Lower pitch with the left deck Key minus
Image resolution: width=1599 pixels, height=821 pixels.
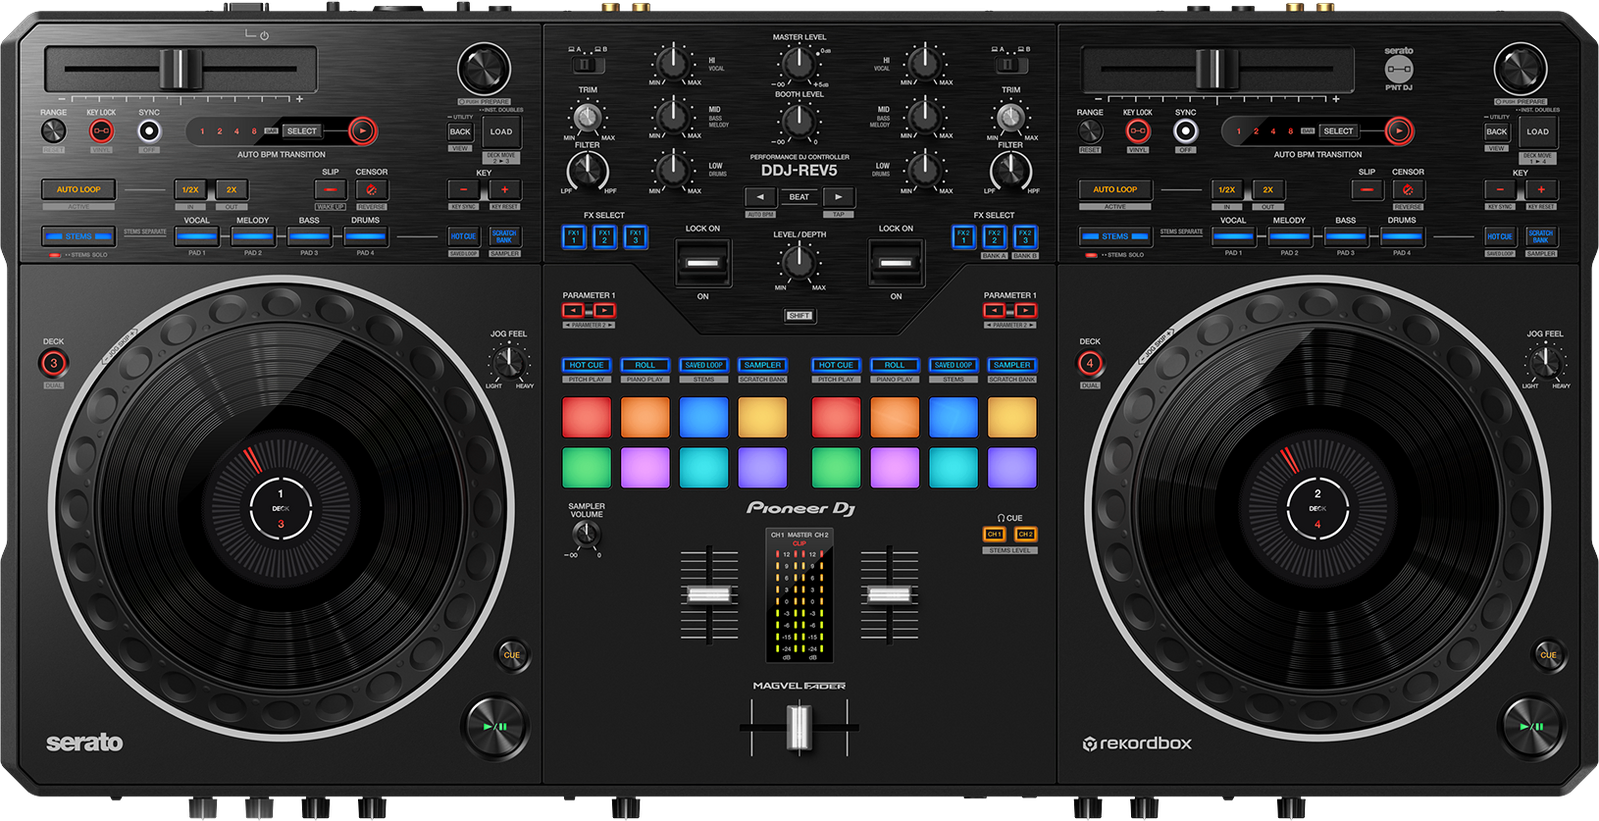(464, 189)
